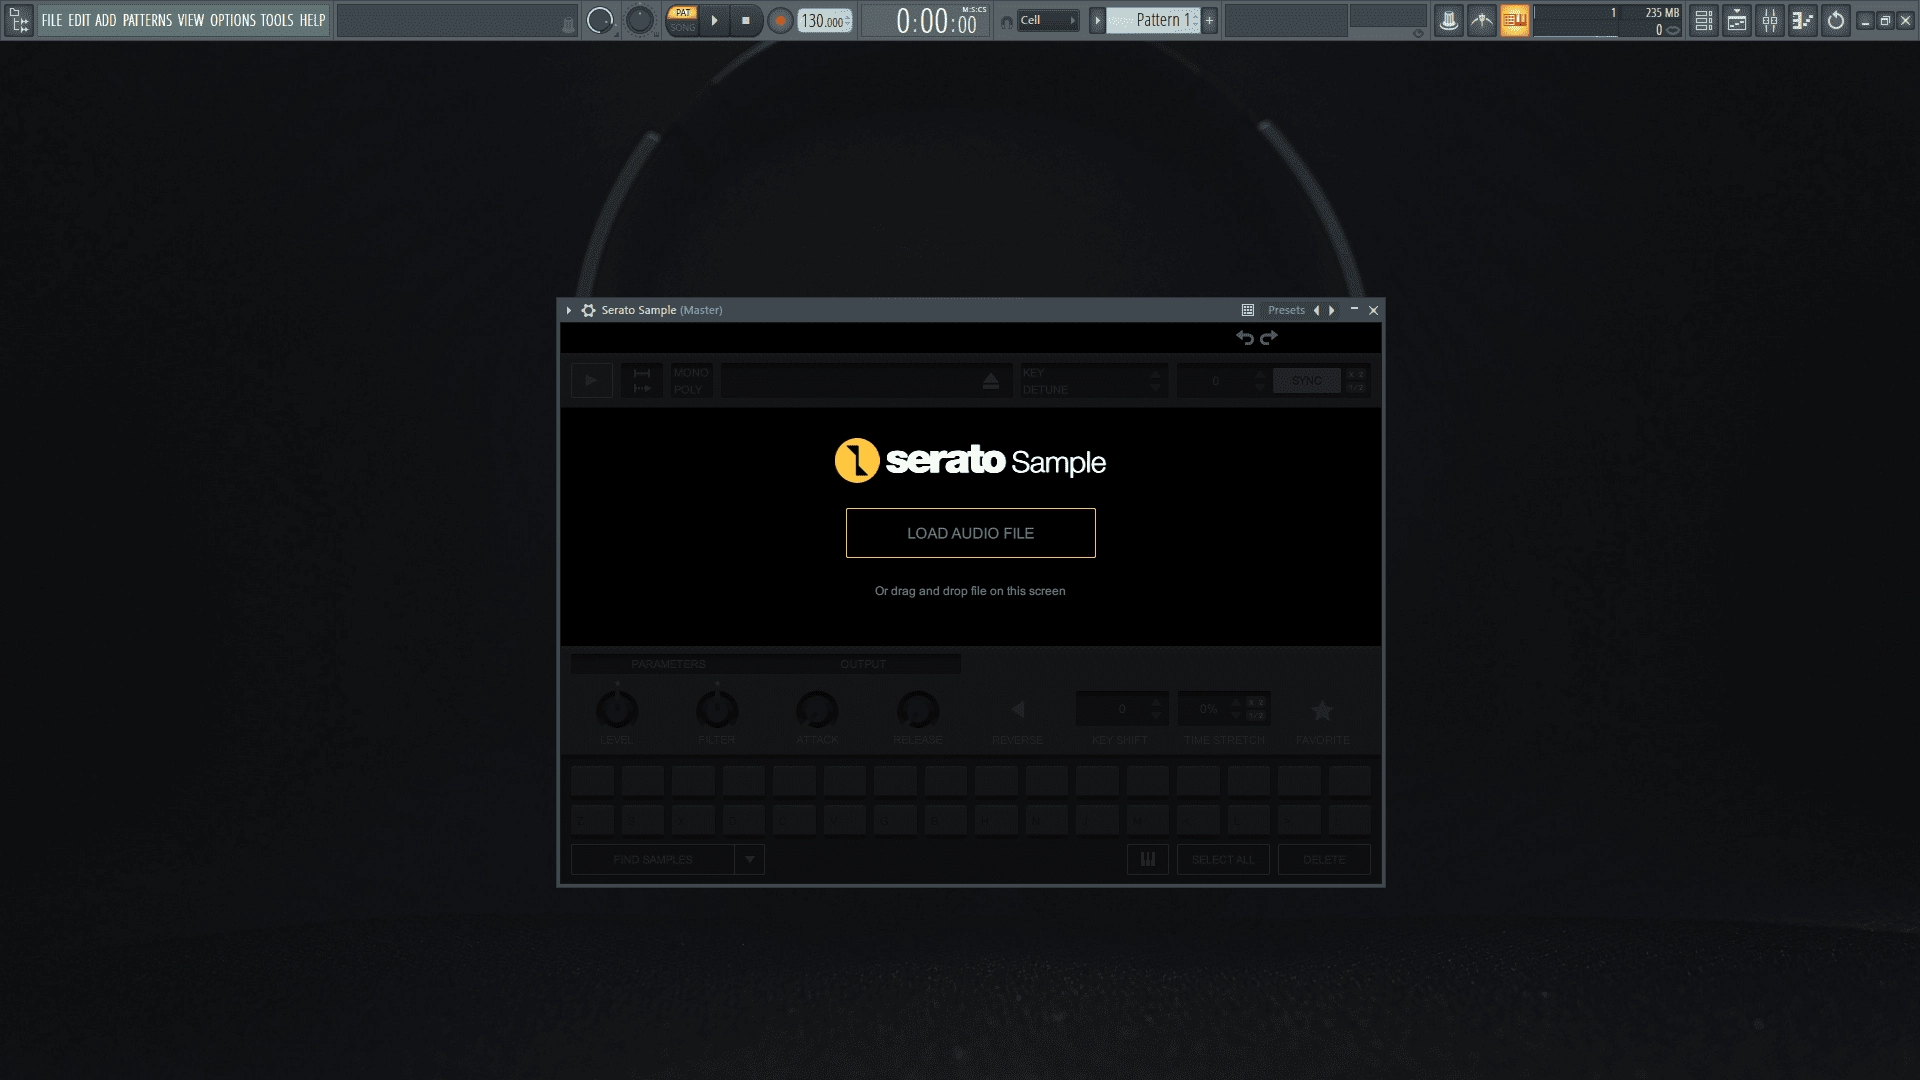Open the tempo tapper metronome icon

[x=1481, y=20]
